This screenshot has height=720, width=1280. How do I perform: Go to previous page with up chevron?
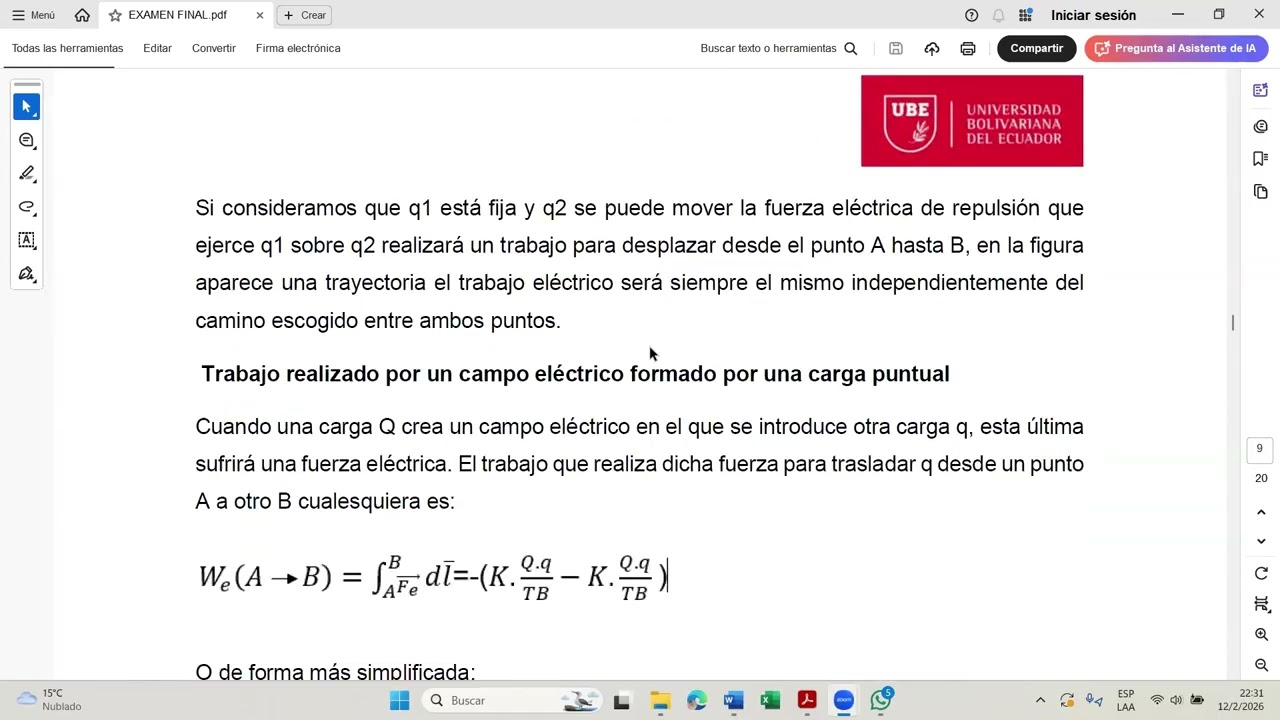click(x=1261, y=512)
